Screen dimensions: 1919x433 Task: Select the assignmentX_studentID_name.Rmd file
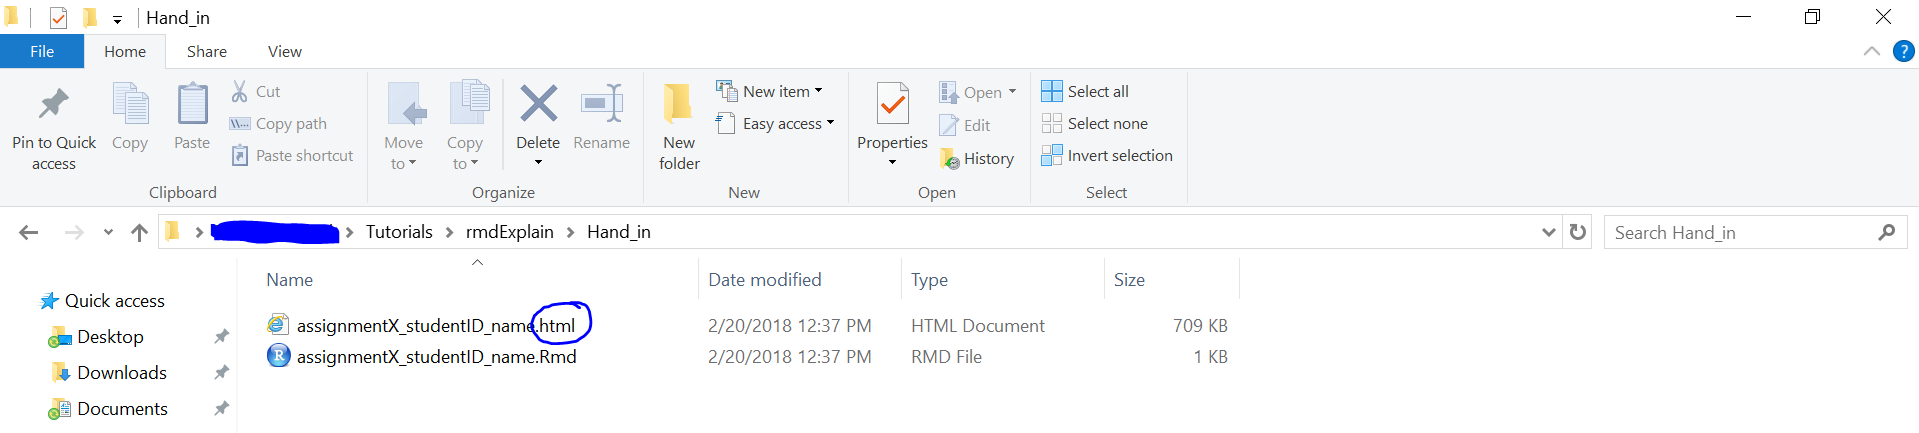point(436,356)
